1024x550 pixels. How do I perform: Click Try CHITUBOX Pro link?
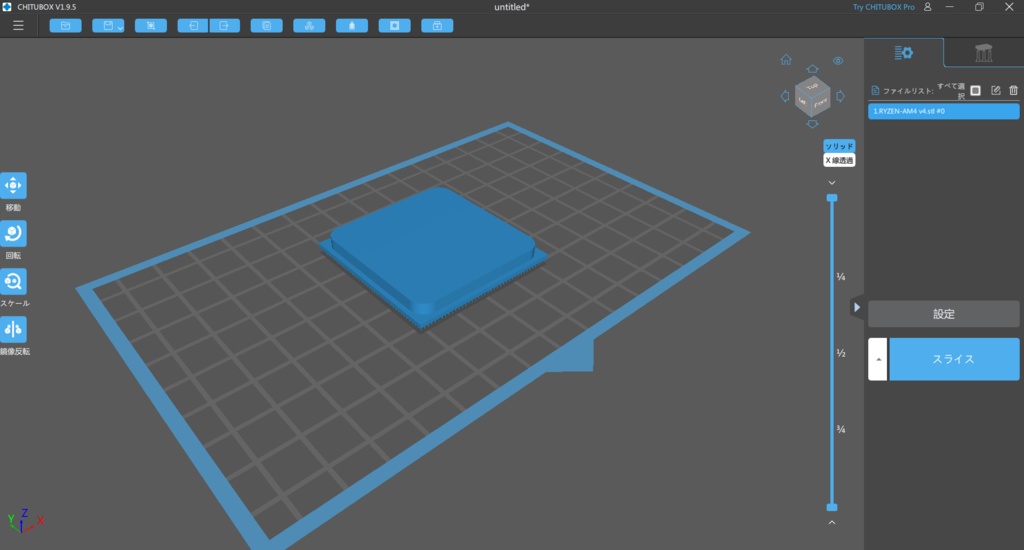pos(884,7)
